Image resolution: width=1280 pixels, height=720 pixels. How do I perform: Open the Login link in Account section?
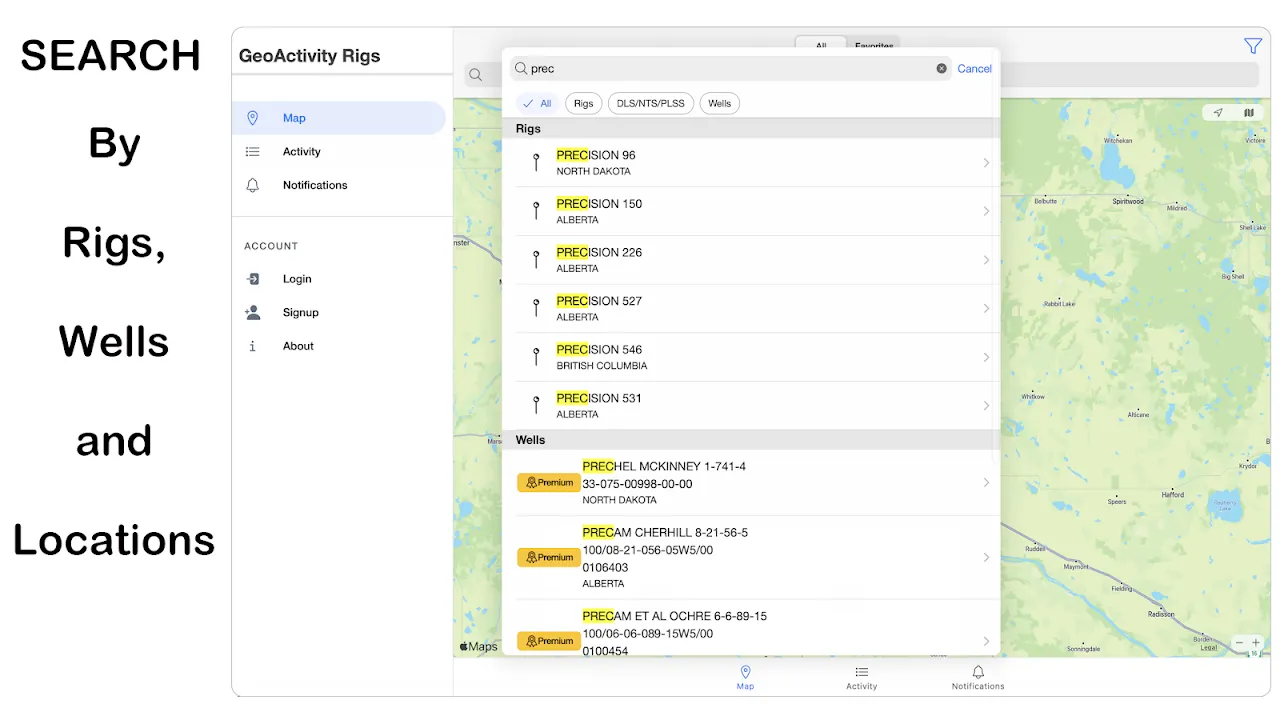[x=297, y=279]
